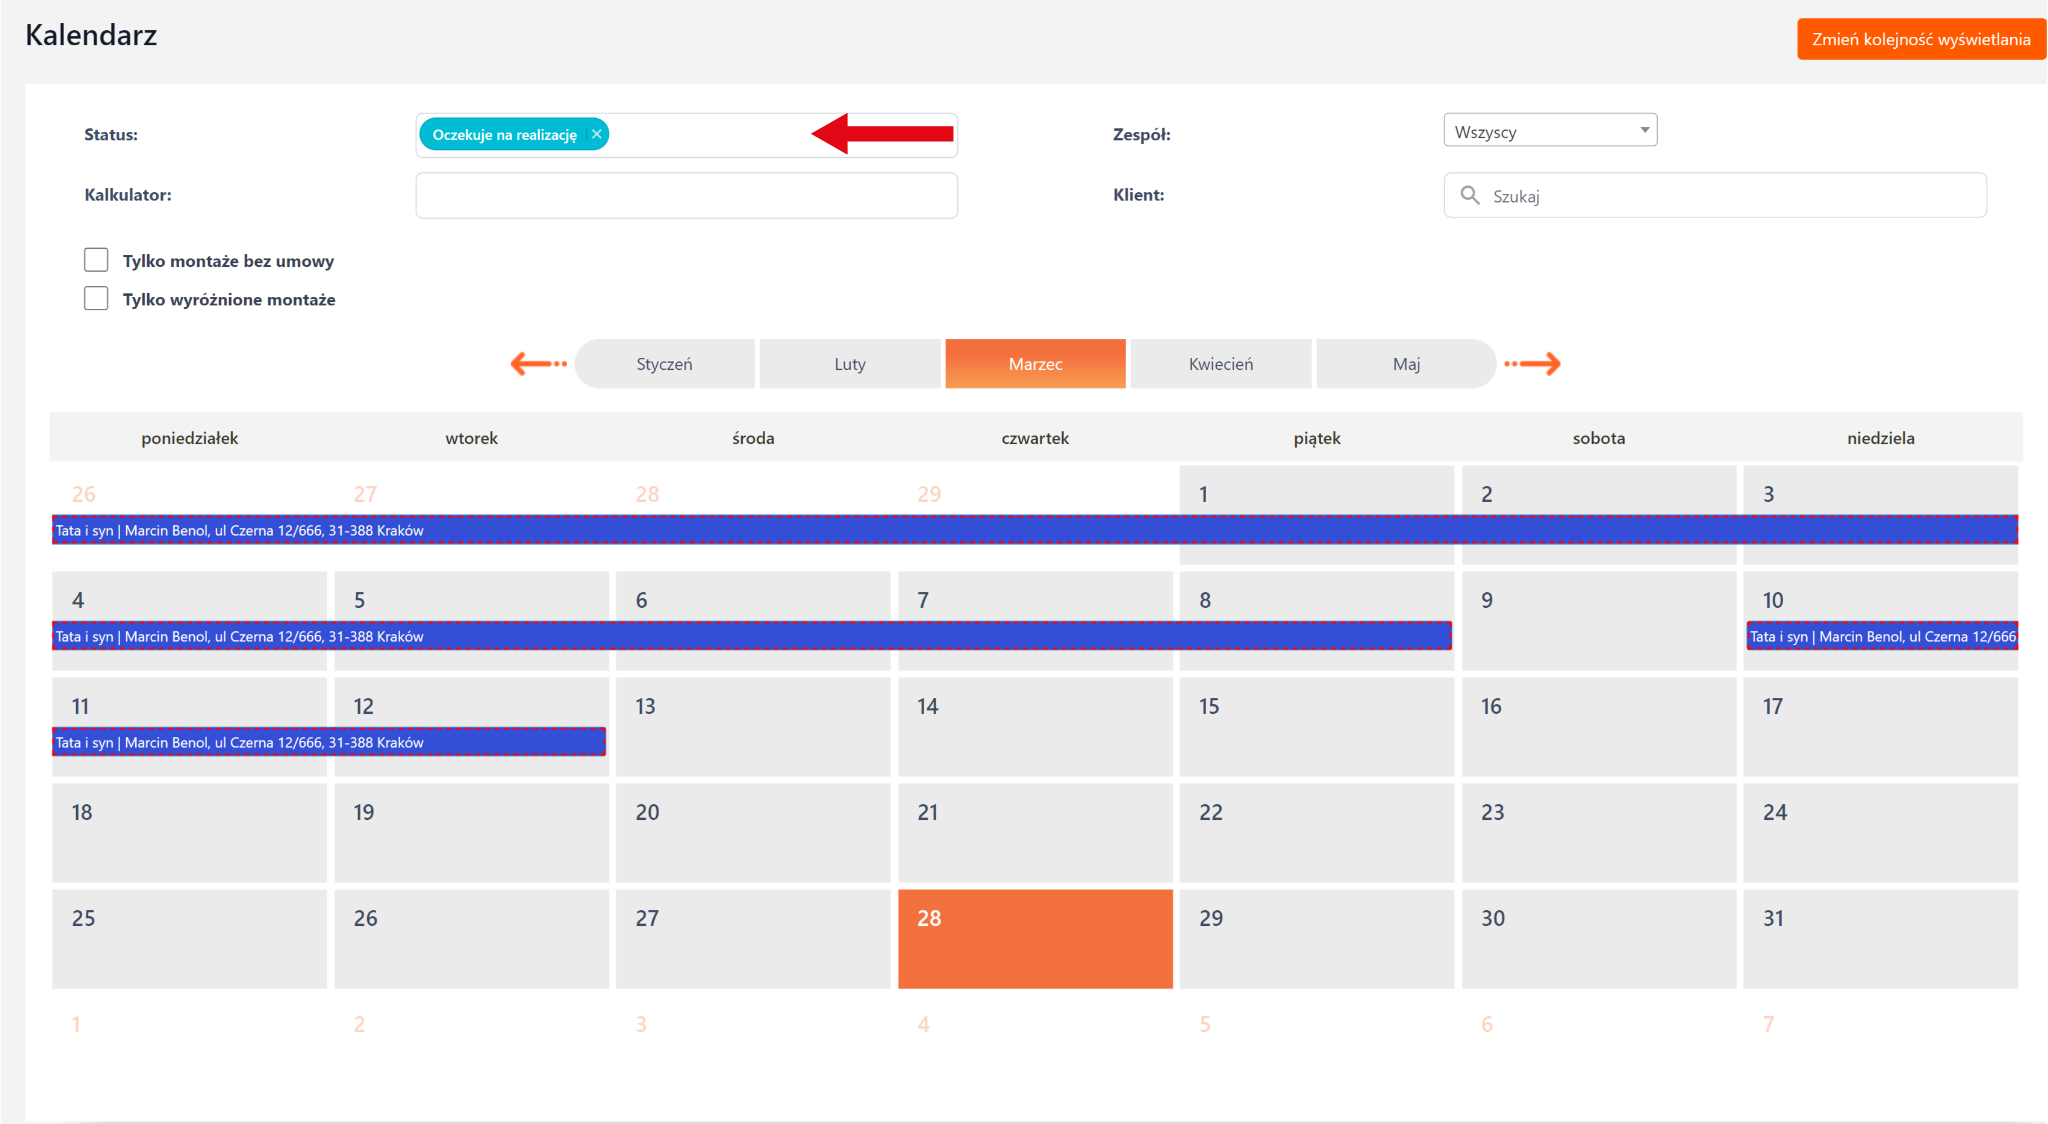Click the search magnifier icon in Klient field
2048x1124 pixels.
click(x=1469, y=195)
